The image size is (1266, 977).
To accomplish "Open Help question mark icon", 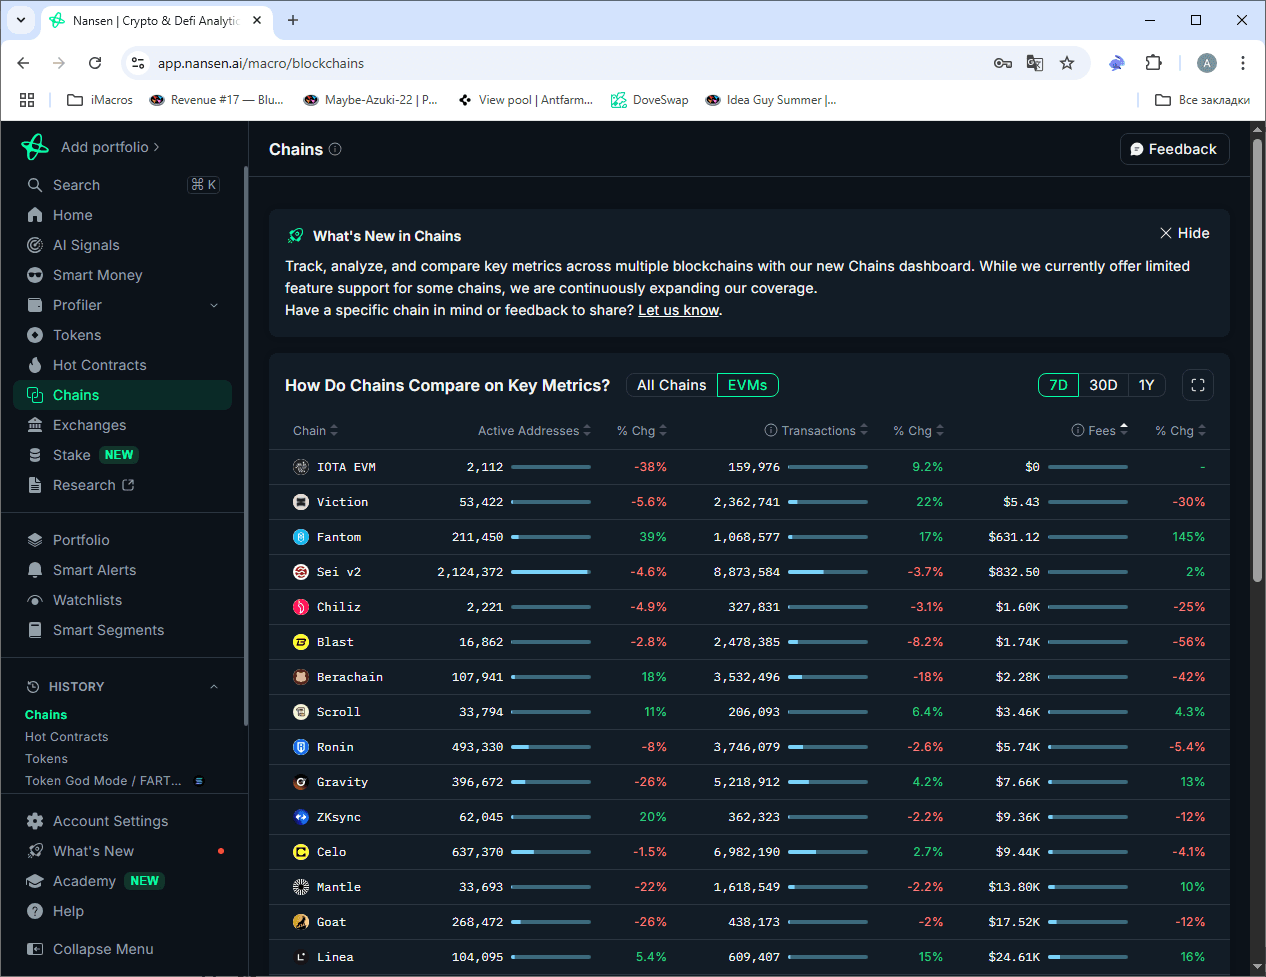I will 35,911.
